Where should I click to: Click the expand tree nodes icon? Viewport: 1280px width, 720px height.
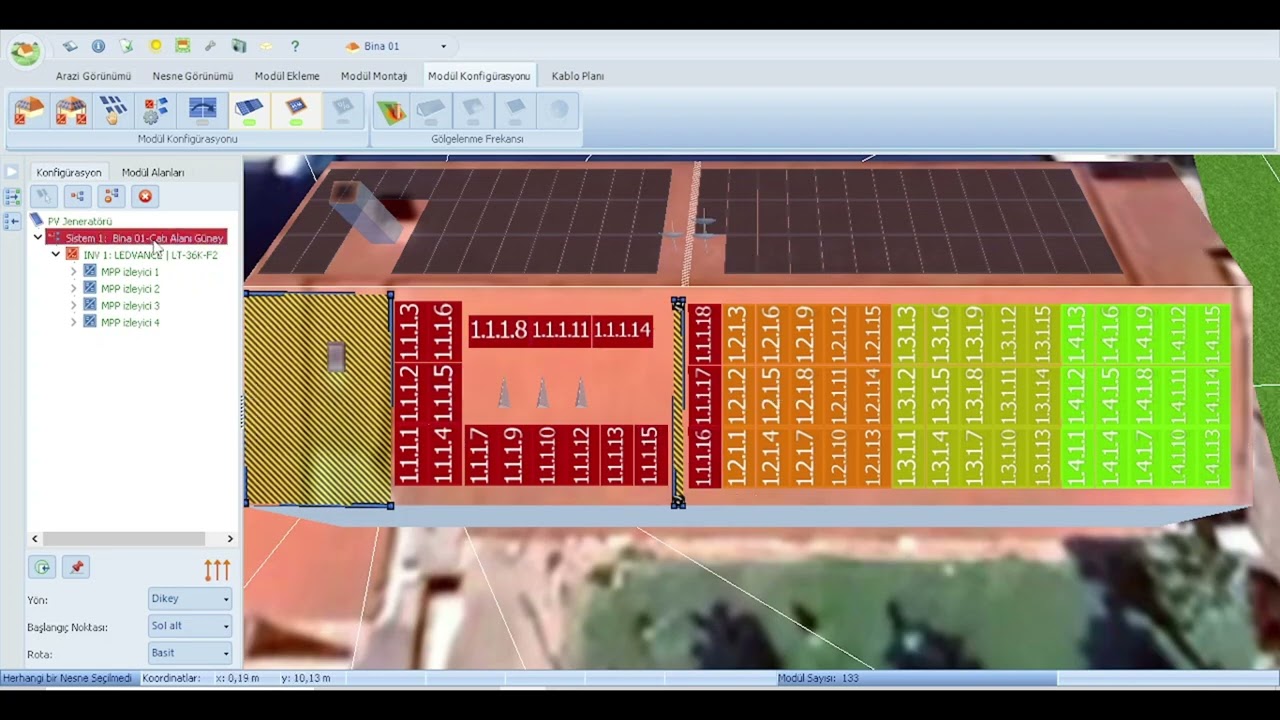[77, 196]
